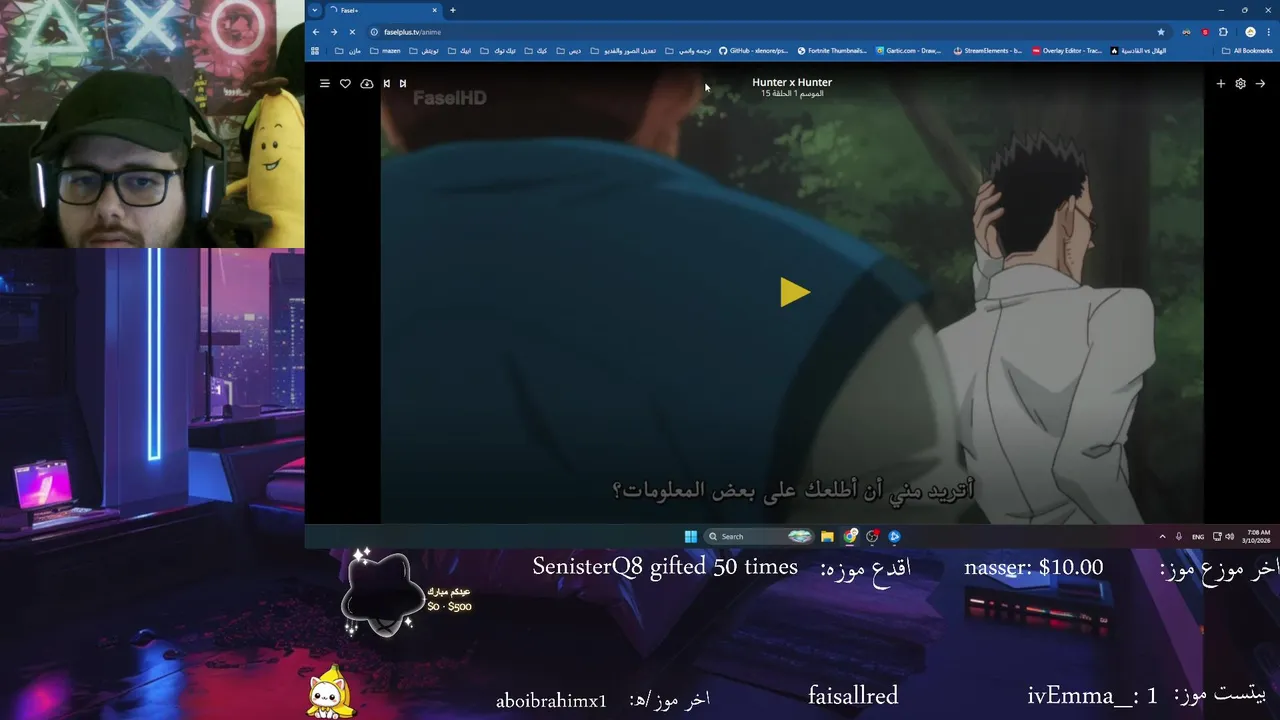Screen dimensions: 1280x720
Task: Navigate forward in browser
Action: tap(334, 32)
